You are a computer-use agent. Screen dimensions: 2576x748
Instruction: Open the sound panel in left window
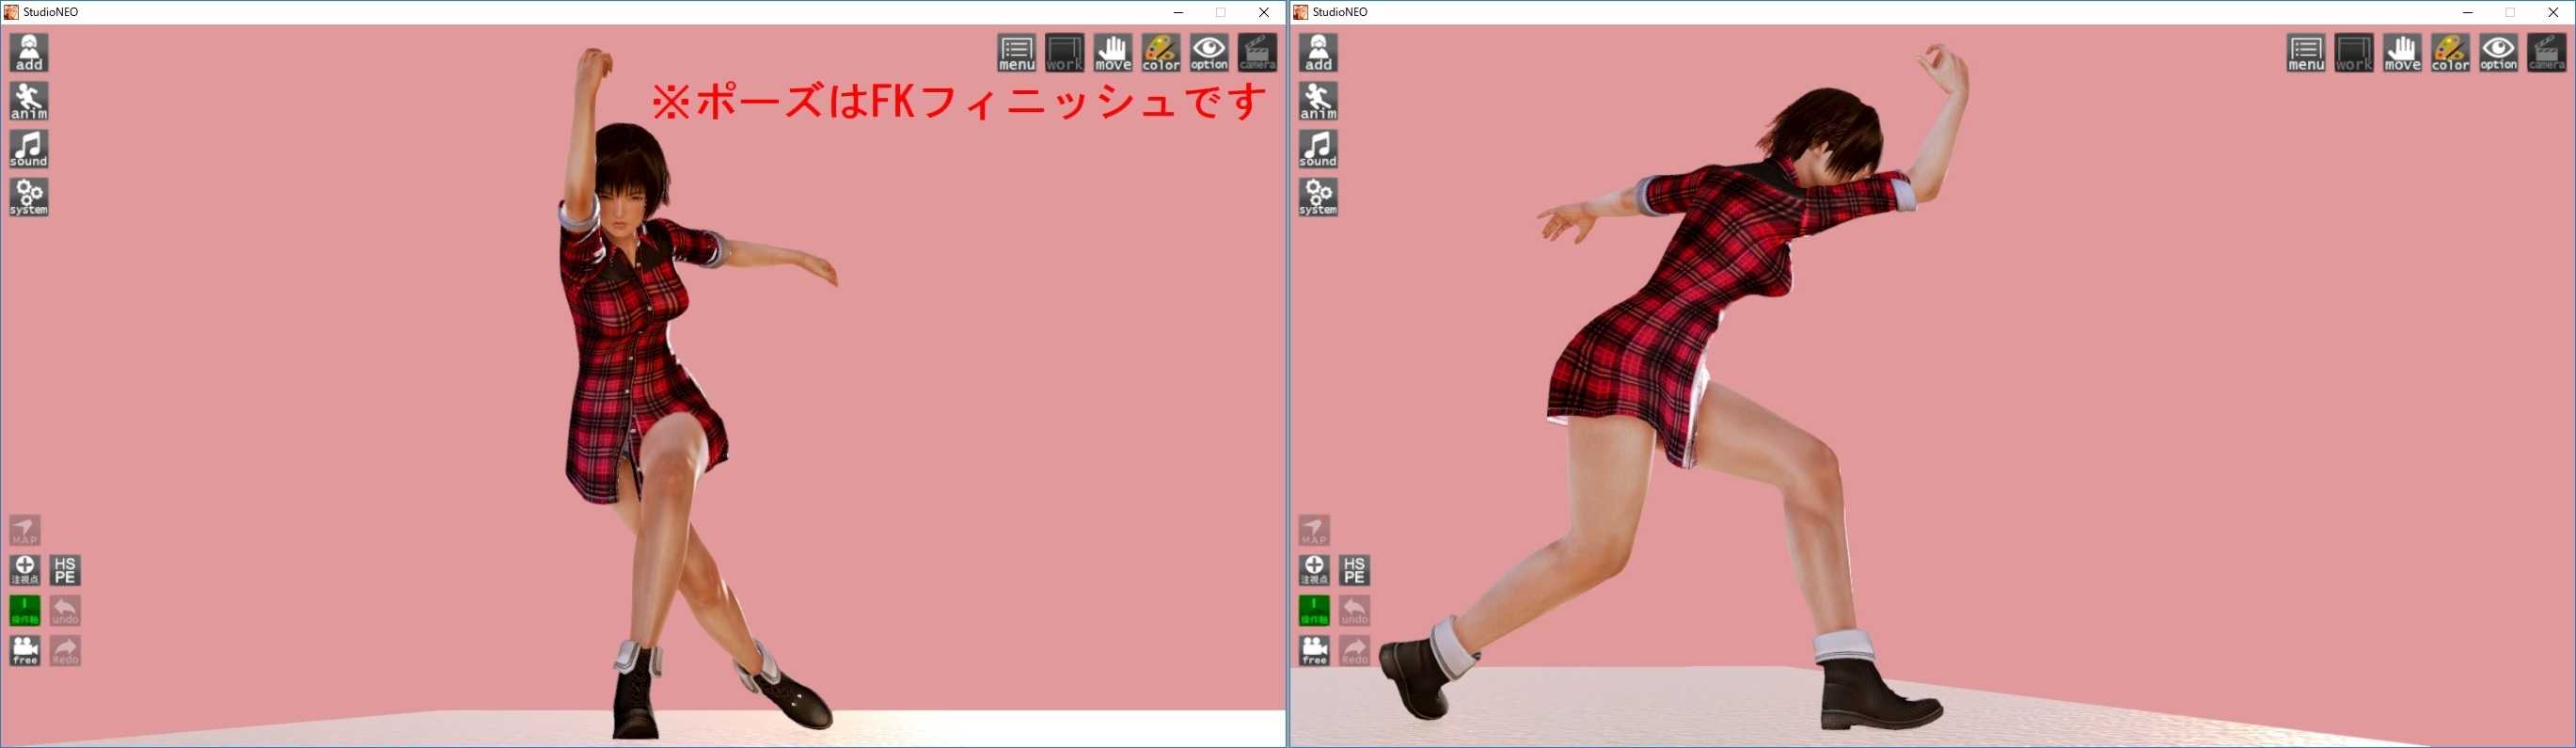[x=29, y=149]
